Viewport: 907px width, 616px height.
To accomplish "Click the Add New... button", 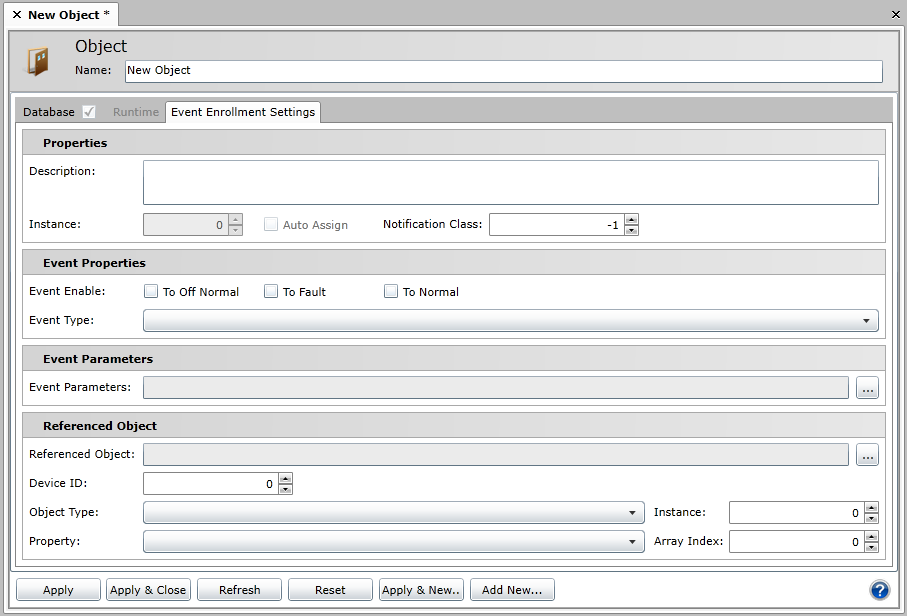I will [x=512, y=590].
